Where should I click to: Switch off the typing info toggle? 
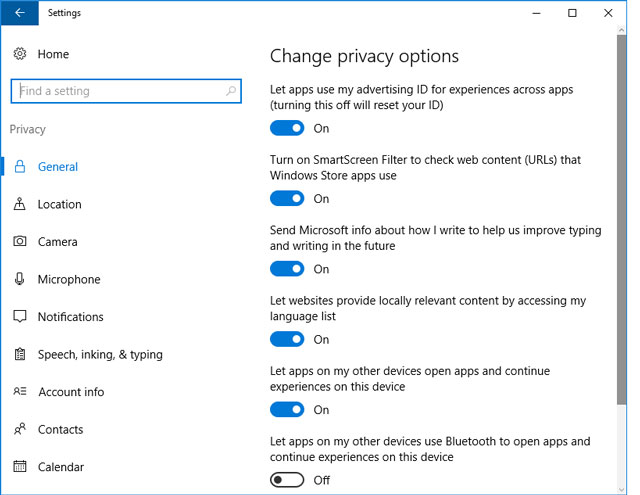287,269
